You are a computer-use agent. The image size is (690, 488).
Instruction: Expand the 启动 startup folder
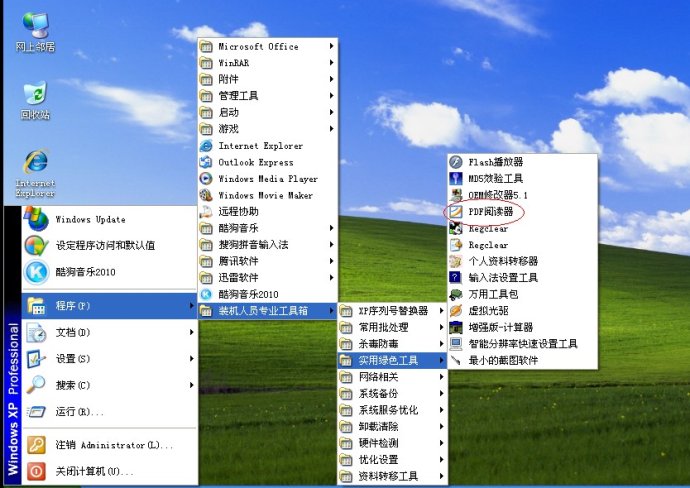pos(331,112)
